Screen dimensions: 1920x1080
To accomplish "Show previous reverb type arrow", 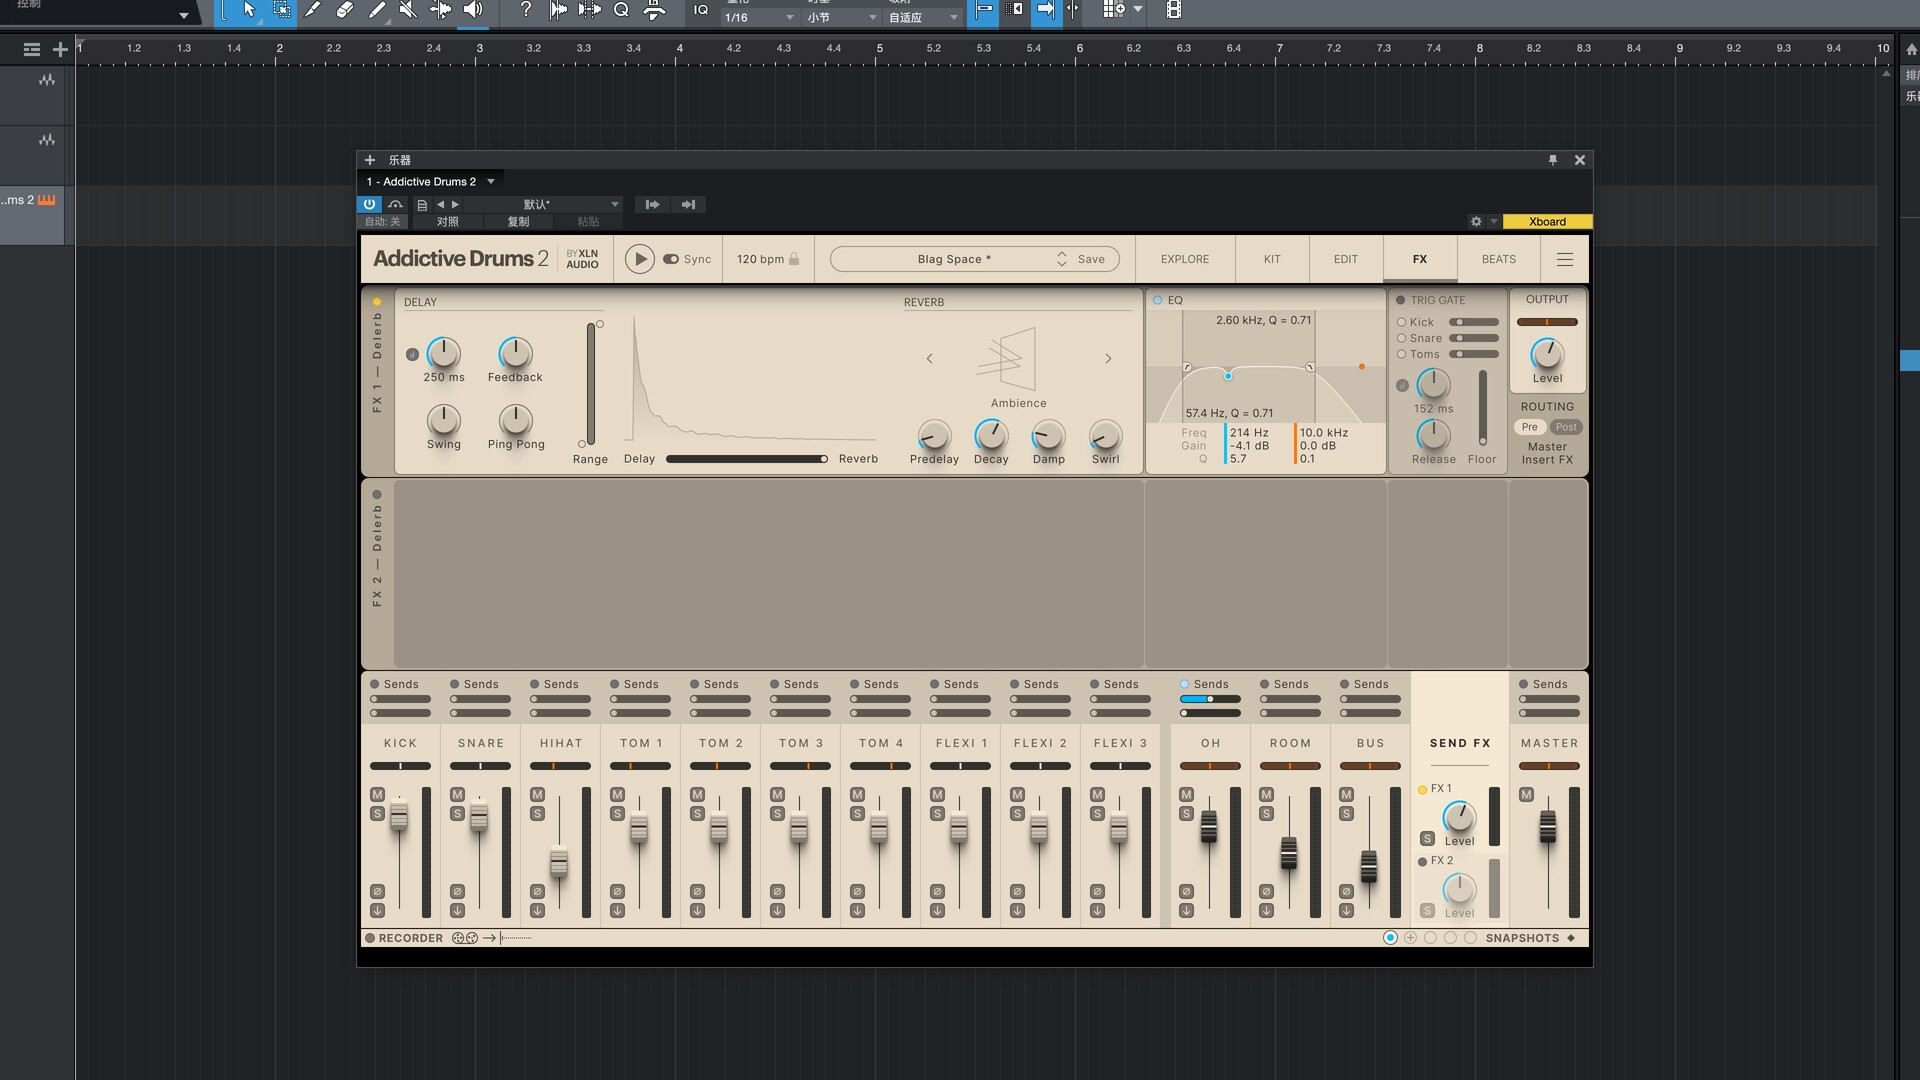I will point(929,358).
